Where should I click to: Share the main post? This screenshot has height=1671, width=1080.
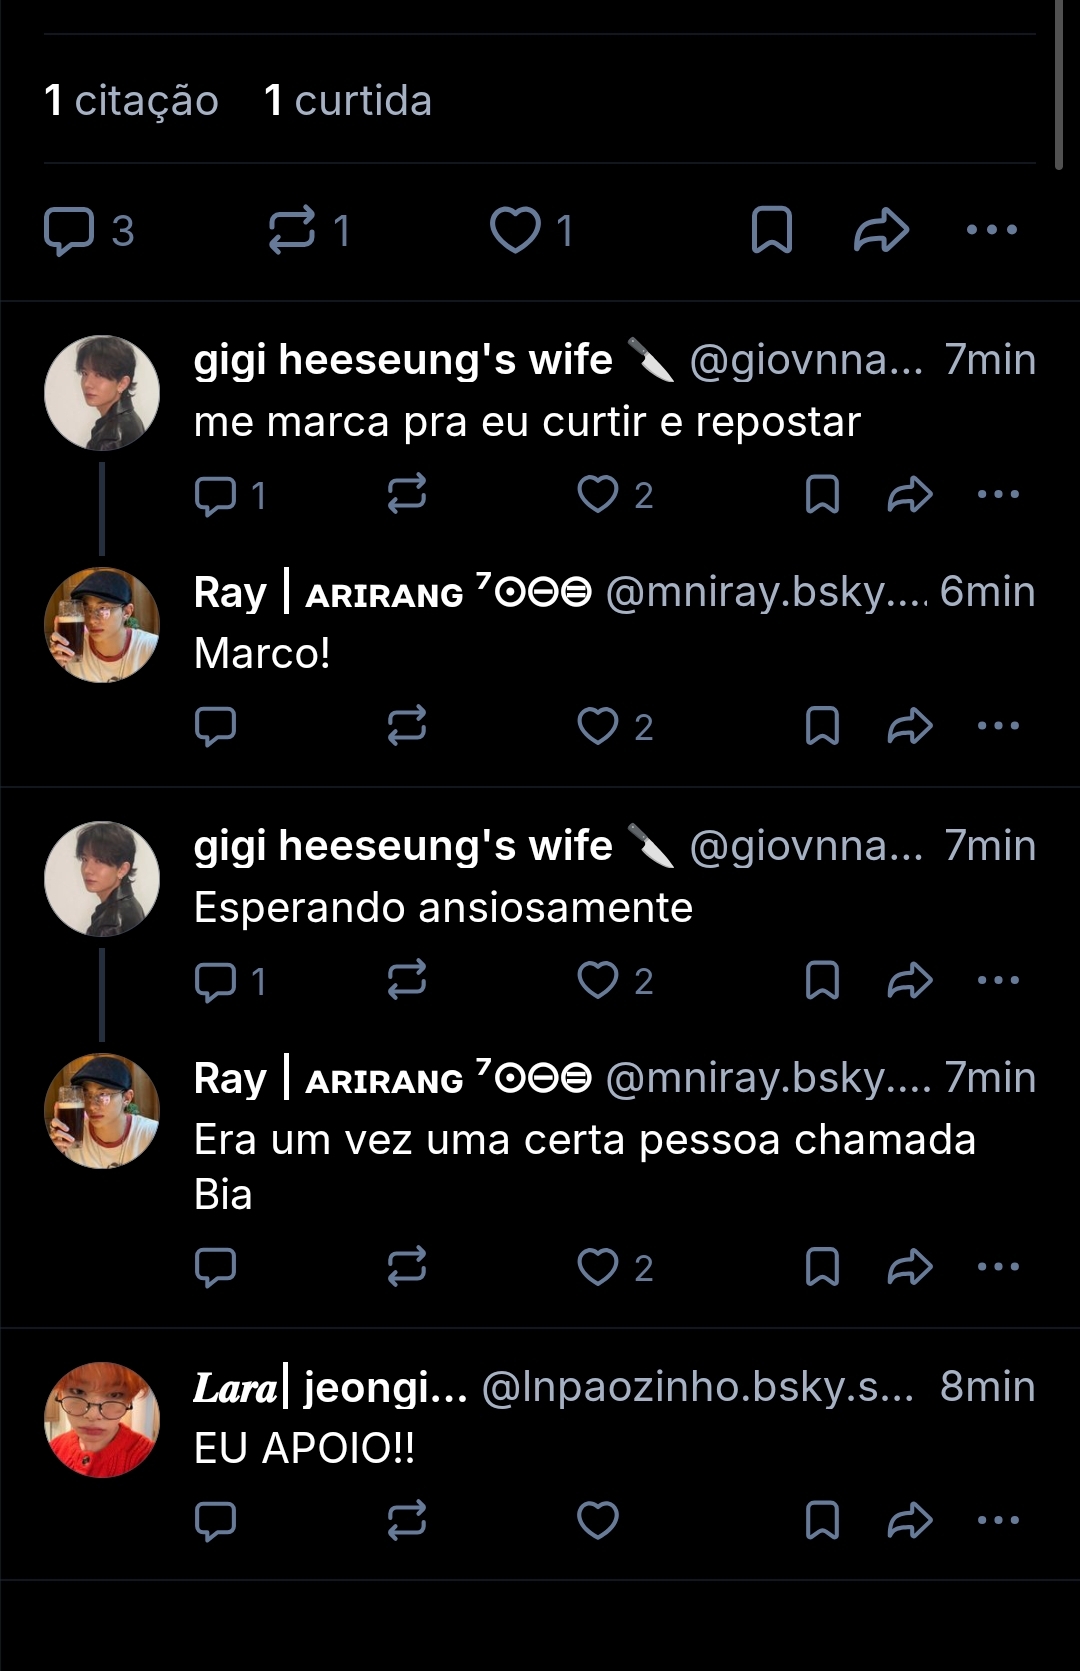click(x=881, y=230)
